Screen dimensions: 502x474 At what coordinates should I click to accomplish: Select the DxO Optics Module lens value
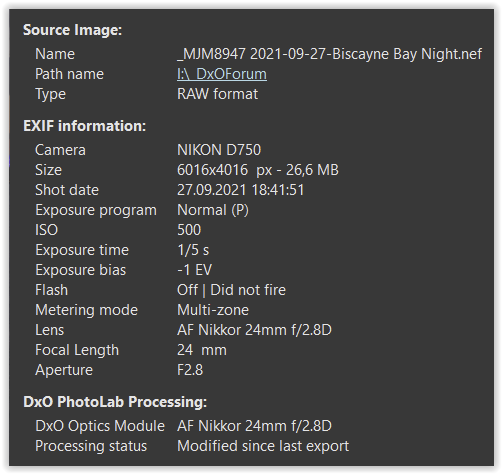254,426
